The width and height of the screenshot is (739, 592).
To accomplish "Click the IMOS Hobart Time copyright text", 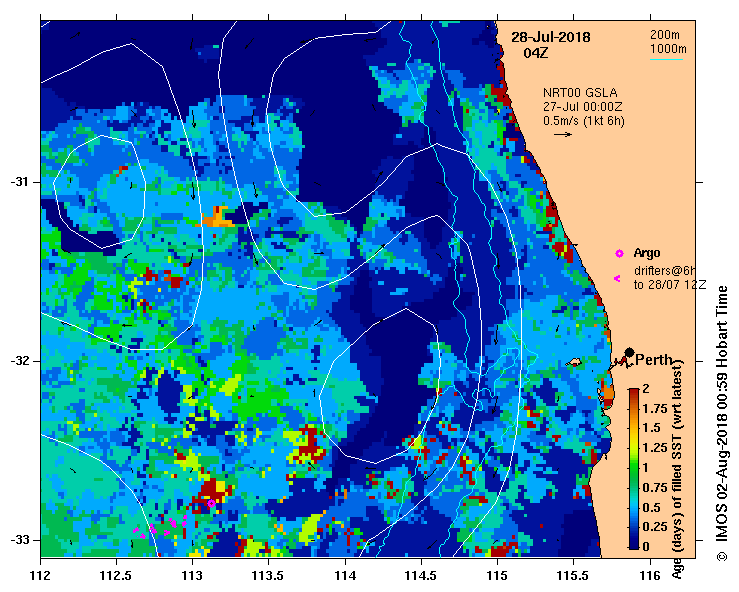I will [722, 424].
